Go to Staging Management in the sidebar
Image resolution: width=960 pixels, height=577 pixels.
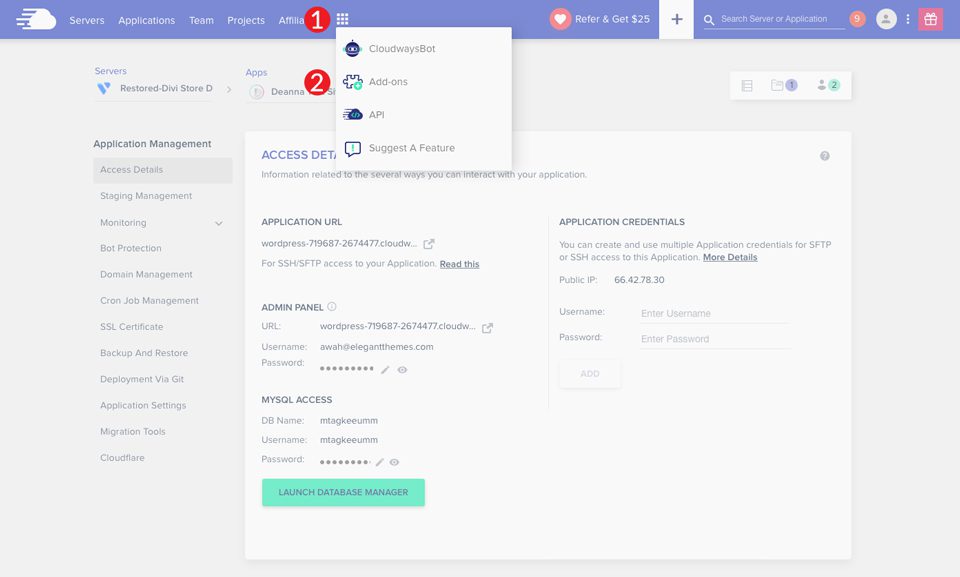146,196
